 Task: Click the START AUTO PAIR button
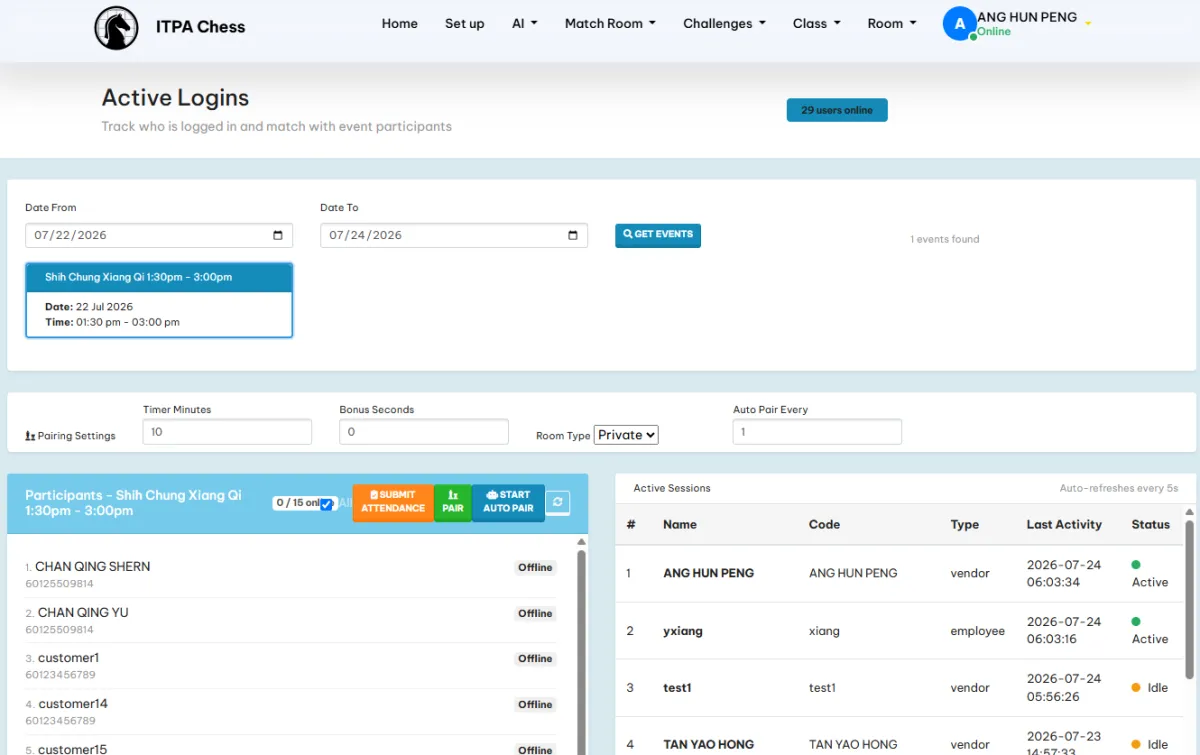[508, 502]
